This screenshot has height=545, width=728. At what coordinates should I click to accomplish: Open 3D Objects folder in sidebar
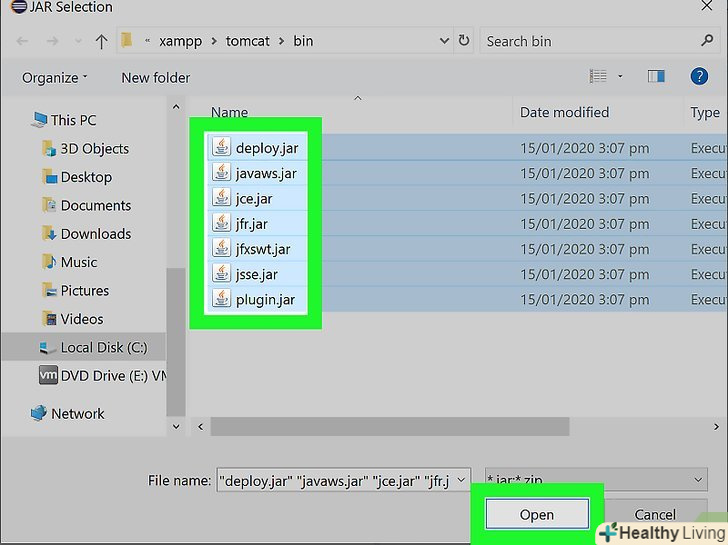85,149
